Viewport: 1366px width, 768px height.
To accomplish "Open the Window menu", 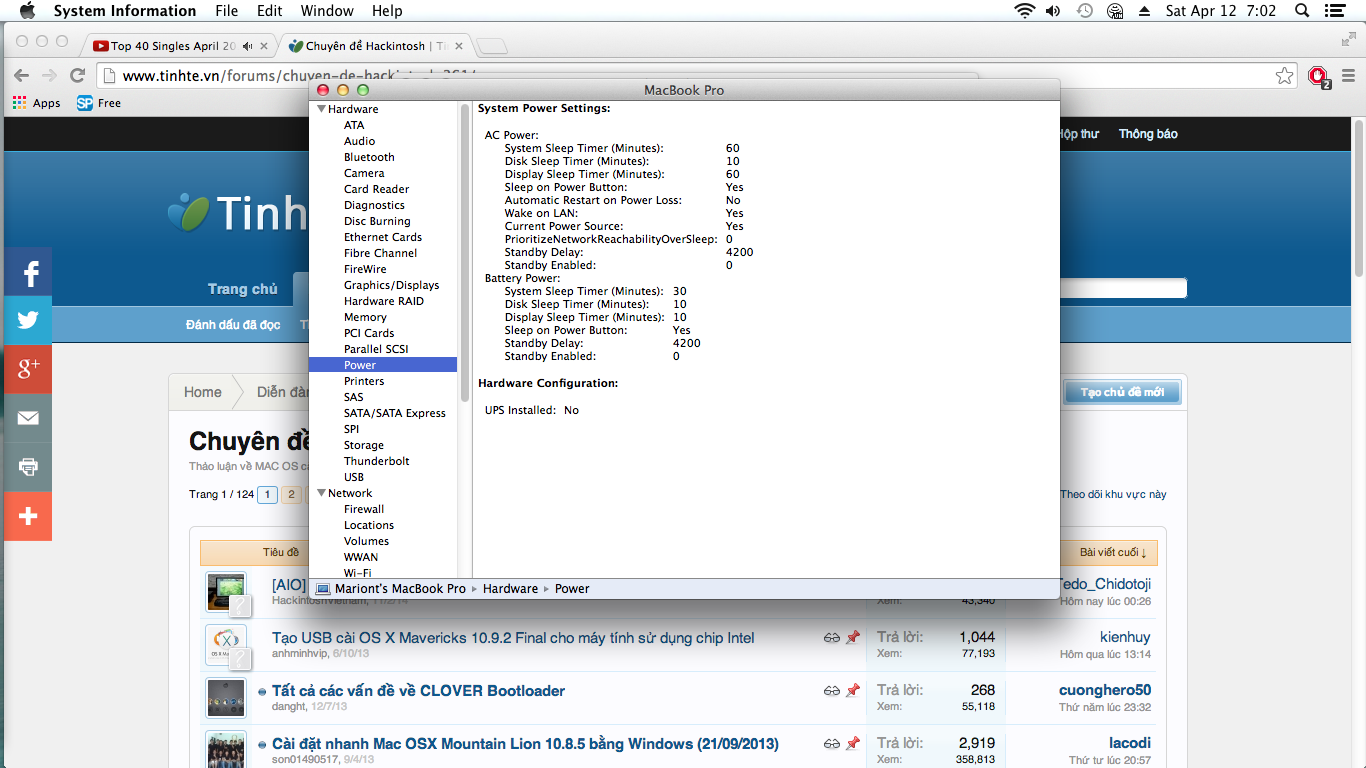I will tap(327, 11).
